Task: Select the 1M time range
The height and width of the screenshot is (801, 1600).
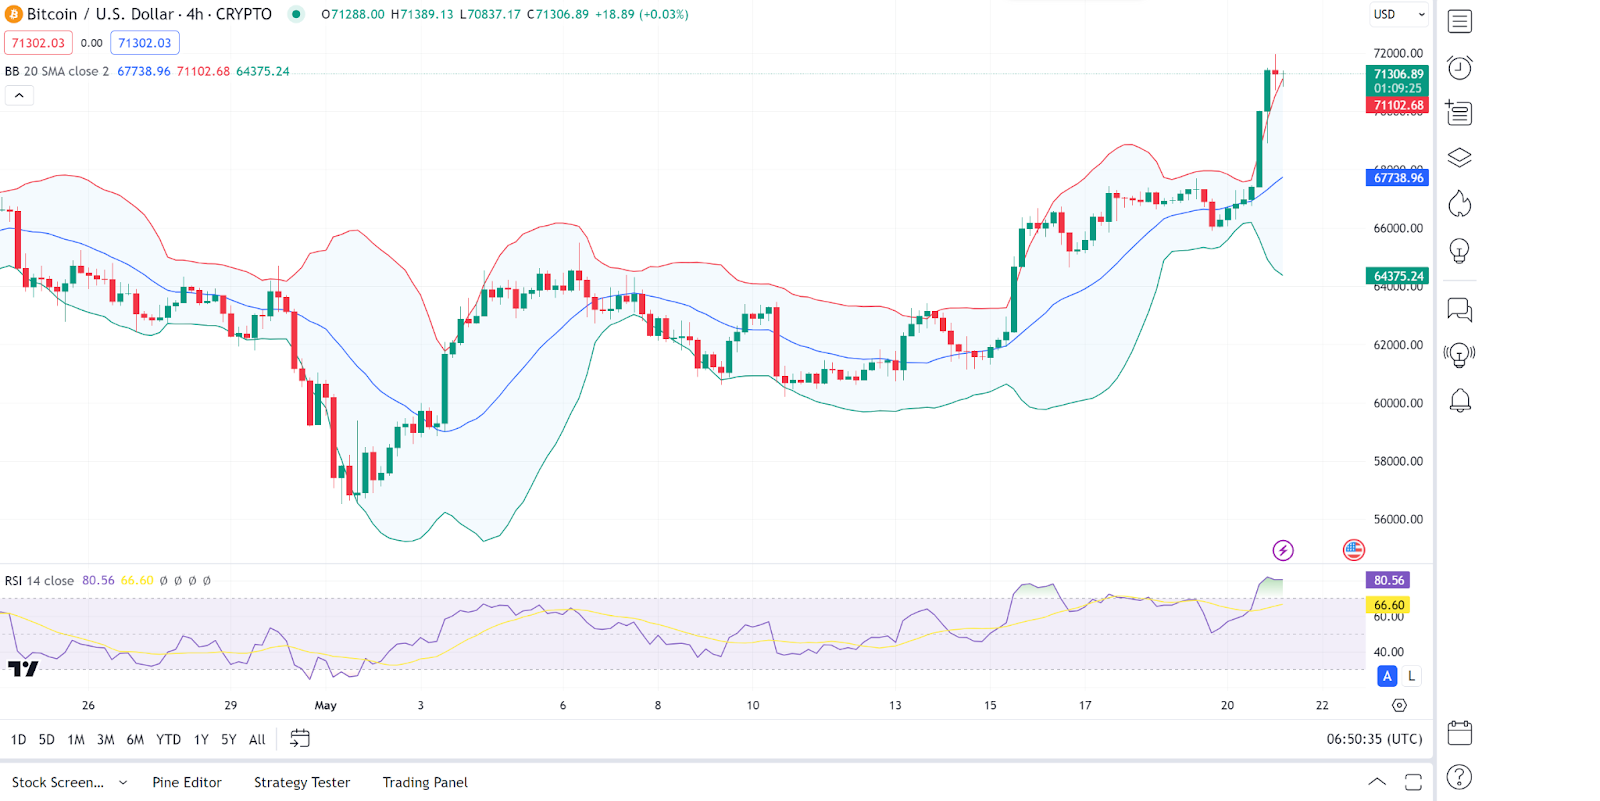Action: pyautogui.click(x=76, y=740)
